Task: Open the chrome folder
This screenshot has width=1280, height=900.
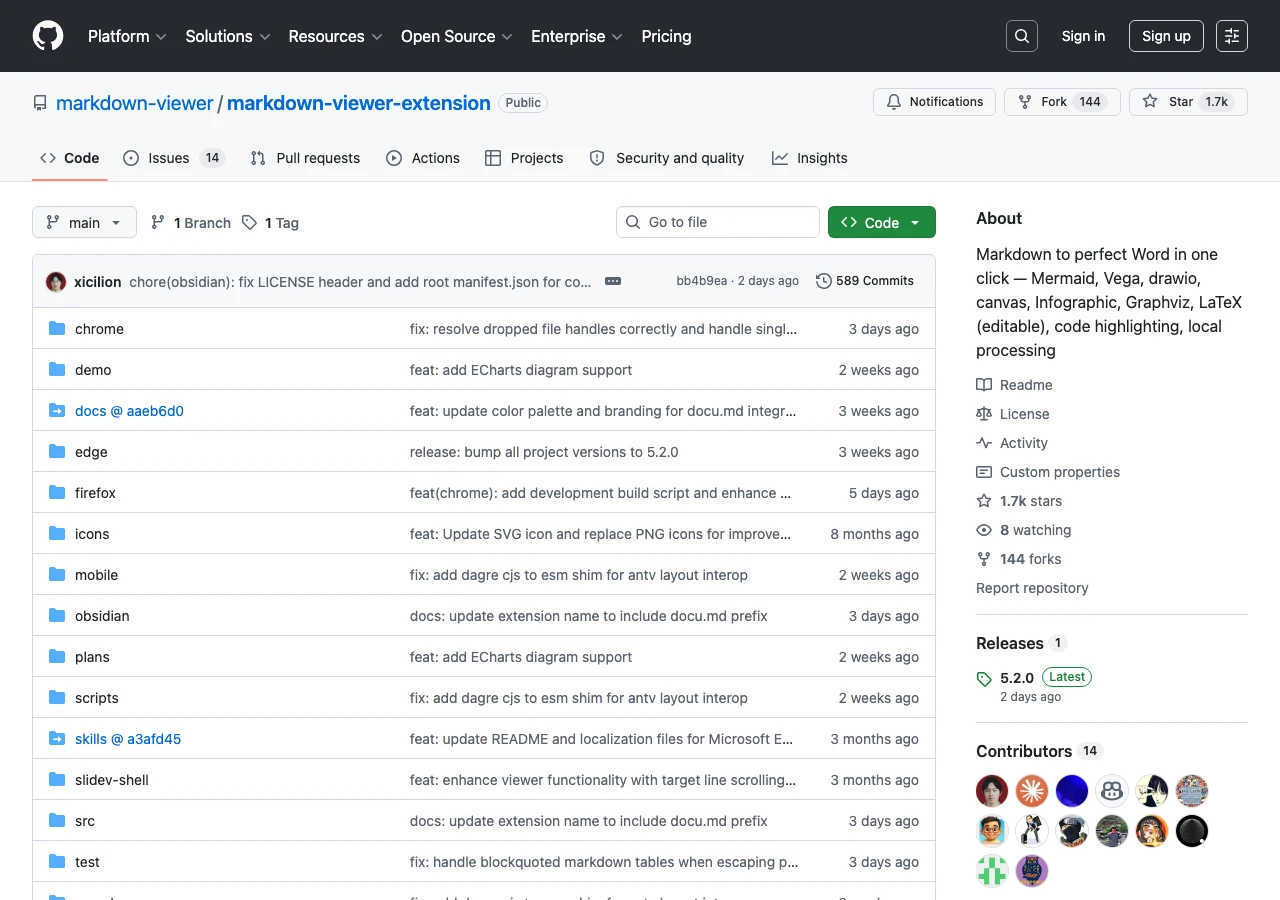Action: (x=99, y=329)
